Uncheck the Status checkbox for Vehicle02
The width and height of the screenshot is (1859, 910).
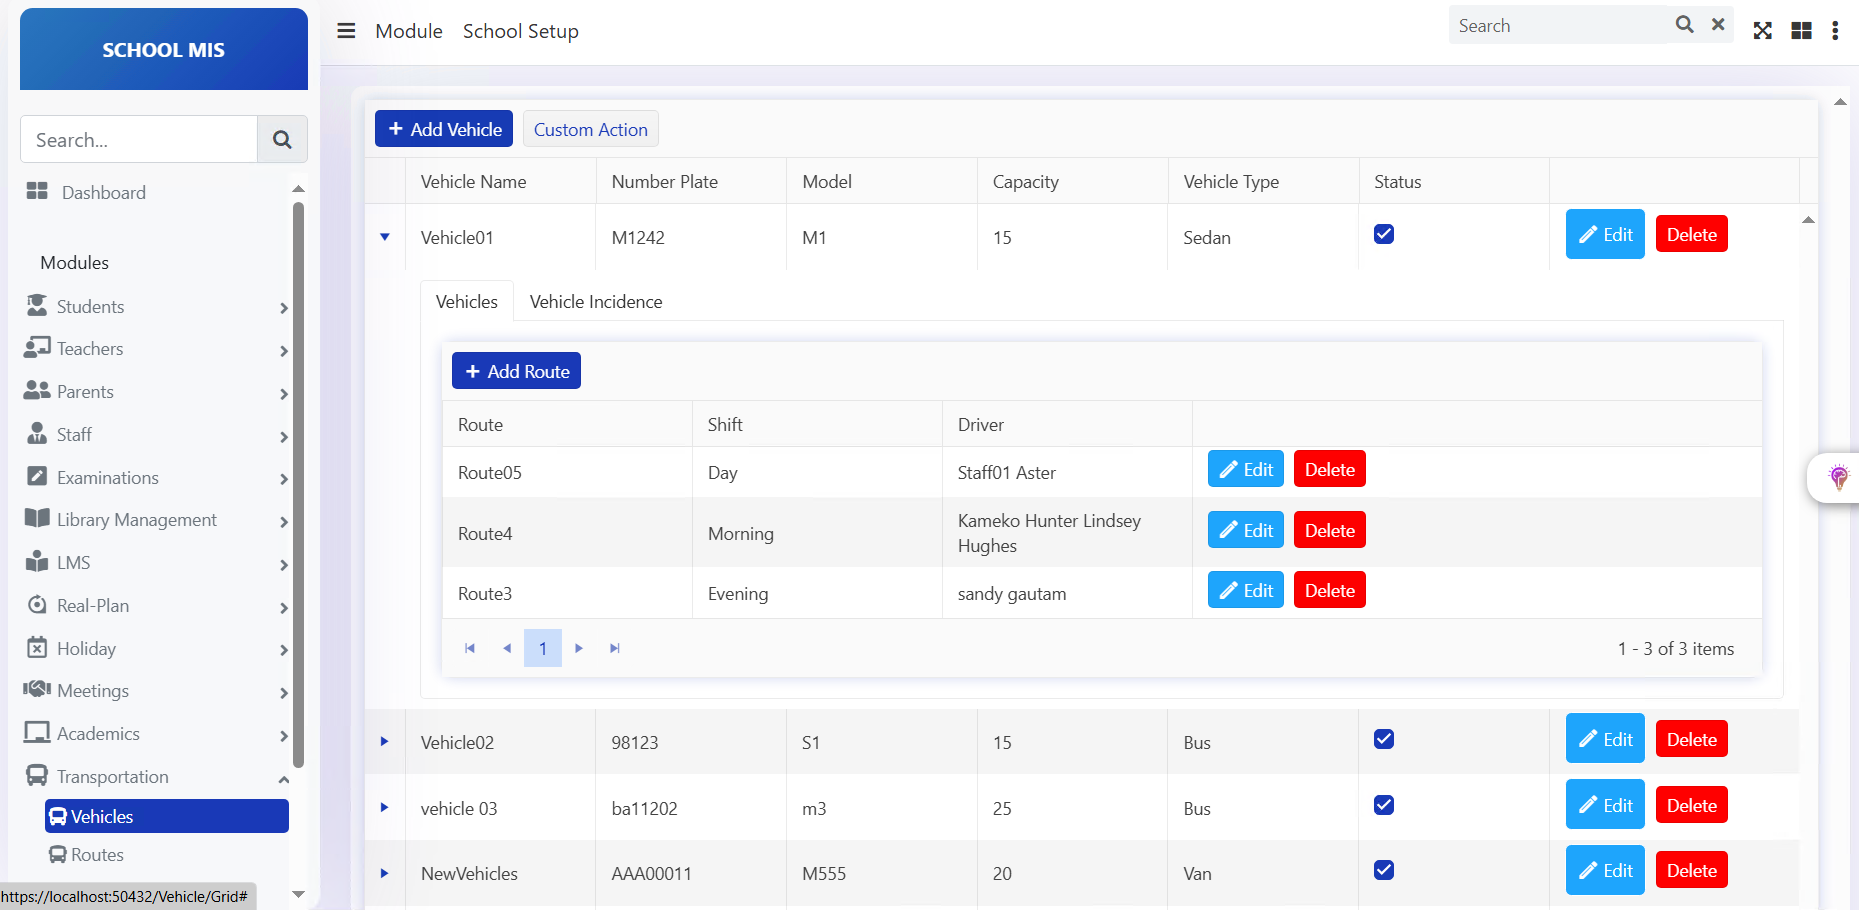click(x=1384, y=739)
